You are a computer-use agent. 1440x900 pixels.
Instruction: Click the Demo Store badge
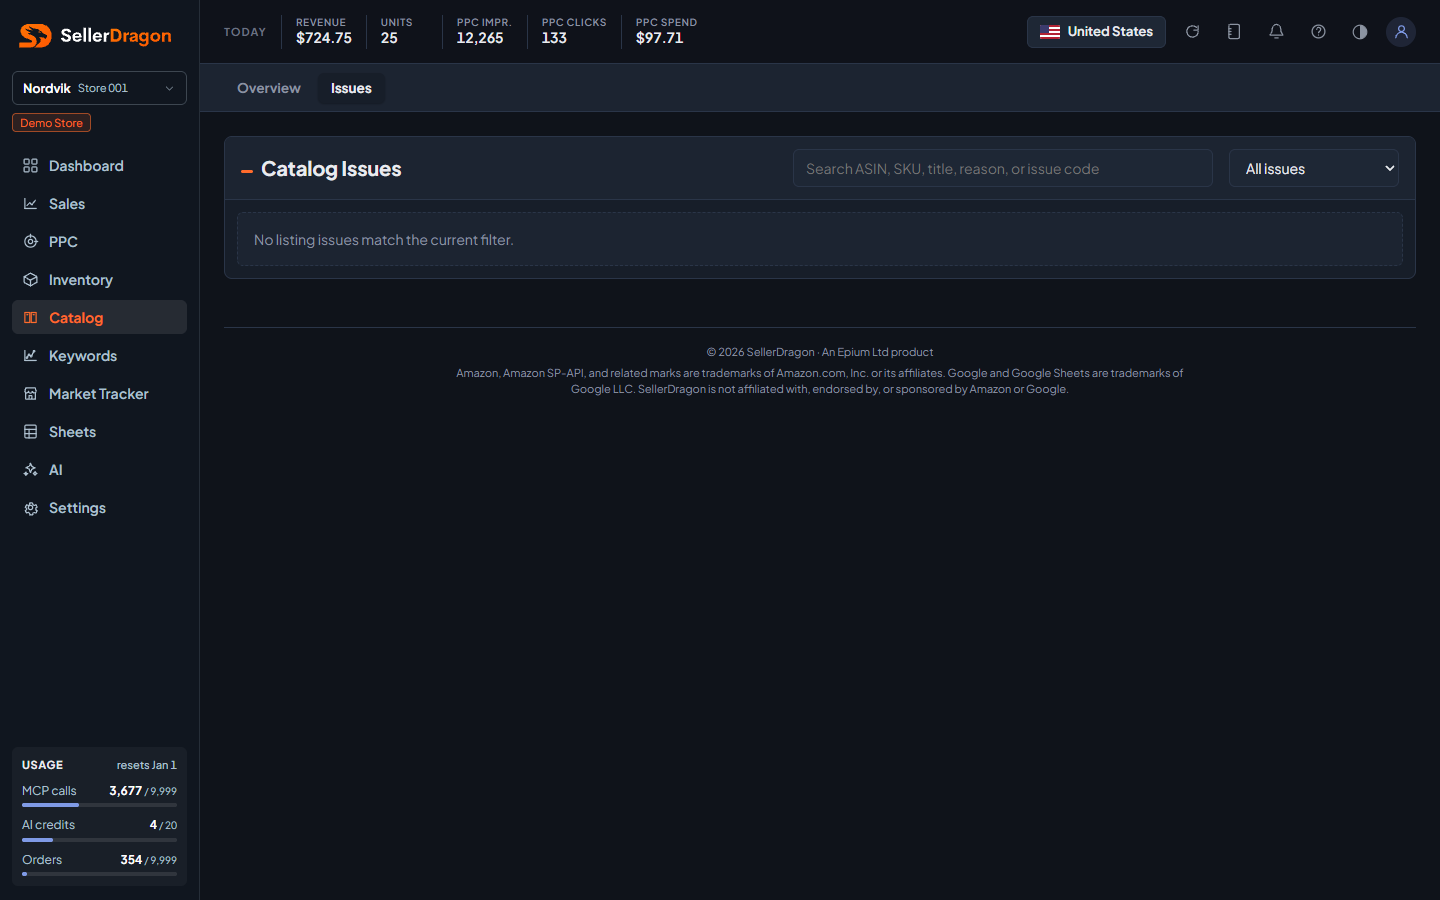point(51,123)
